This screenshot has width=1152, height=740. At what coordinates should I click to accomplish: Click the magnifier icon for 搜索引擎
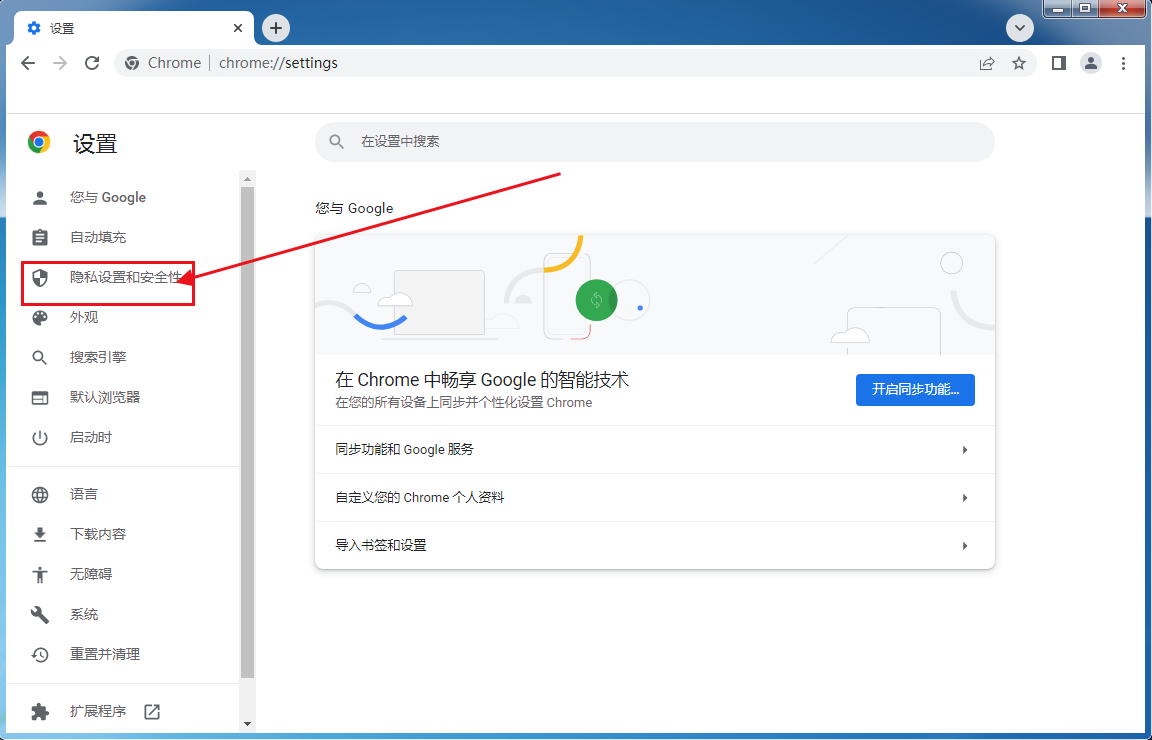coord(40,357)
